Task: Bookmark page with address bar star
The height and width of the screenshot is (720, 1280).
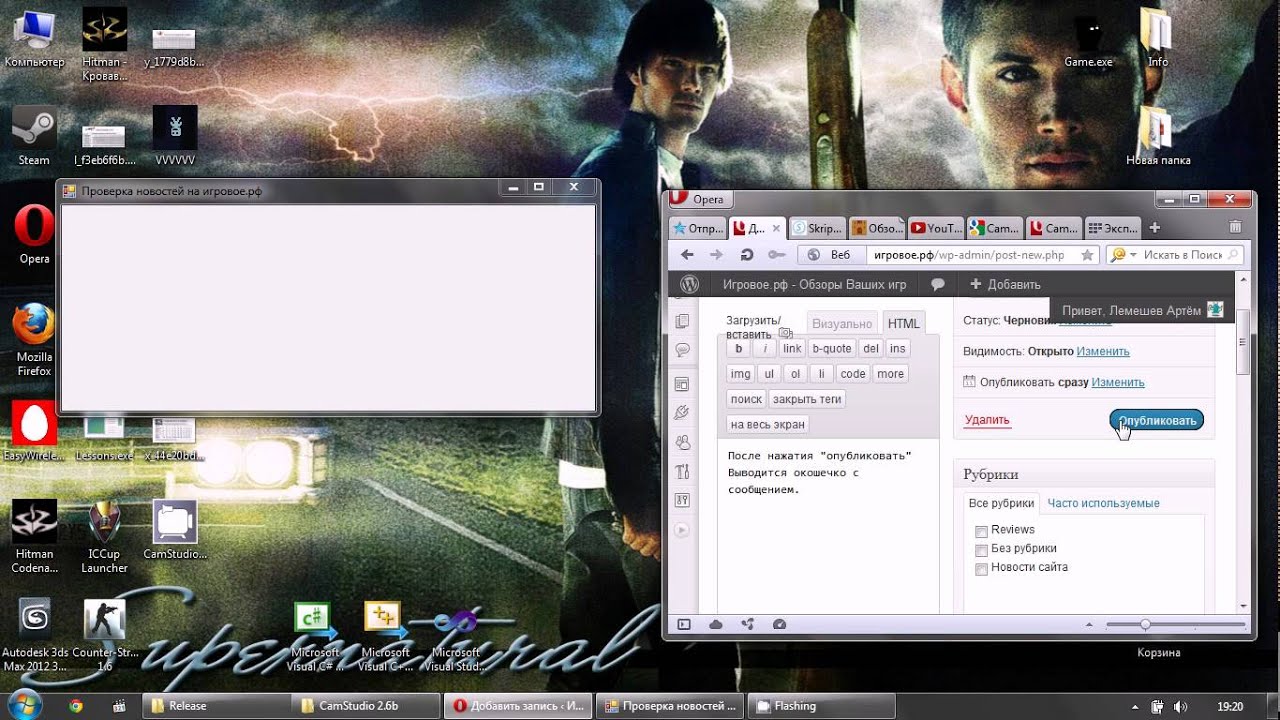Action: point(1087,255)
